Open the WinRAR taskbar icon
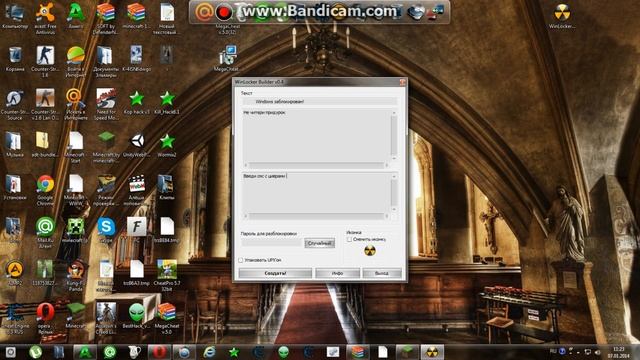 point(358,352)
